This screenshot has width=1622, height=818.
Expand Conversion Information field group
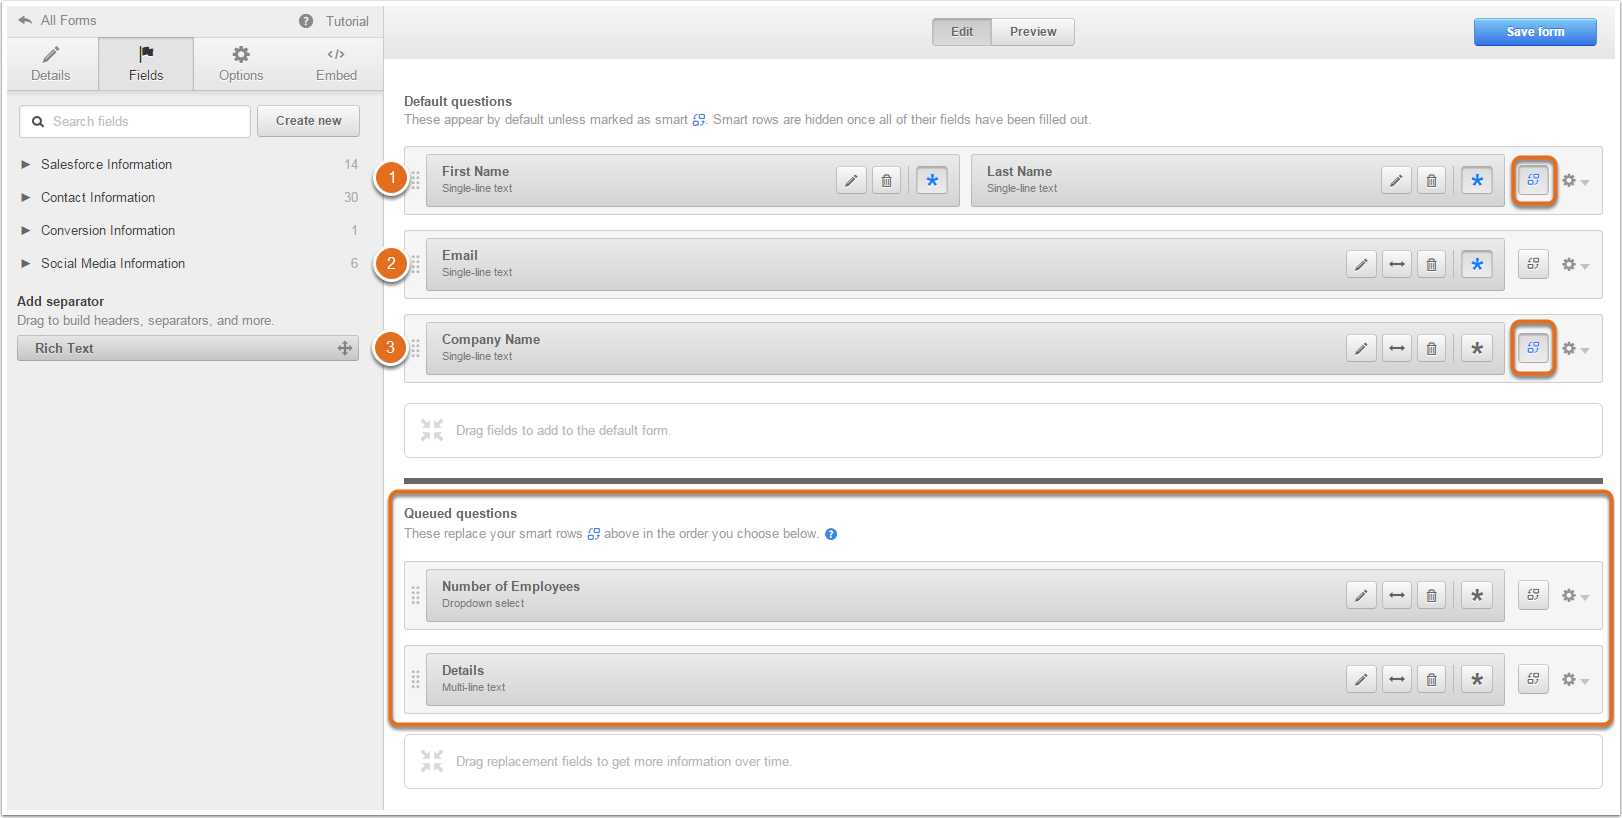[26, 230]
